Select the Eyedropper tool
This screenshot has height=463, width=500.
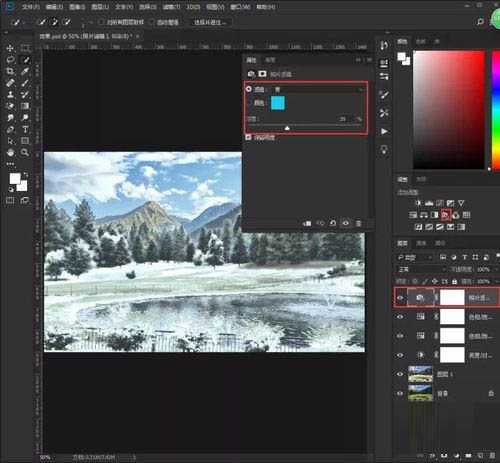[25, 71]
